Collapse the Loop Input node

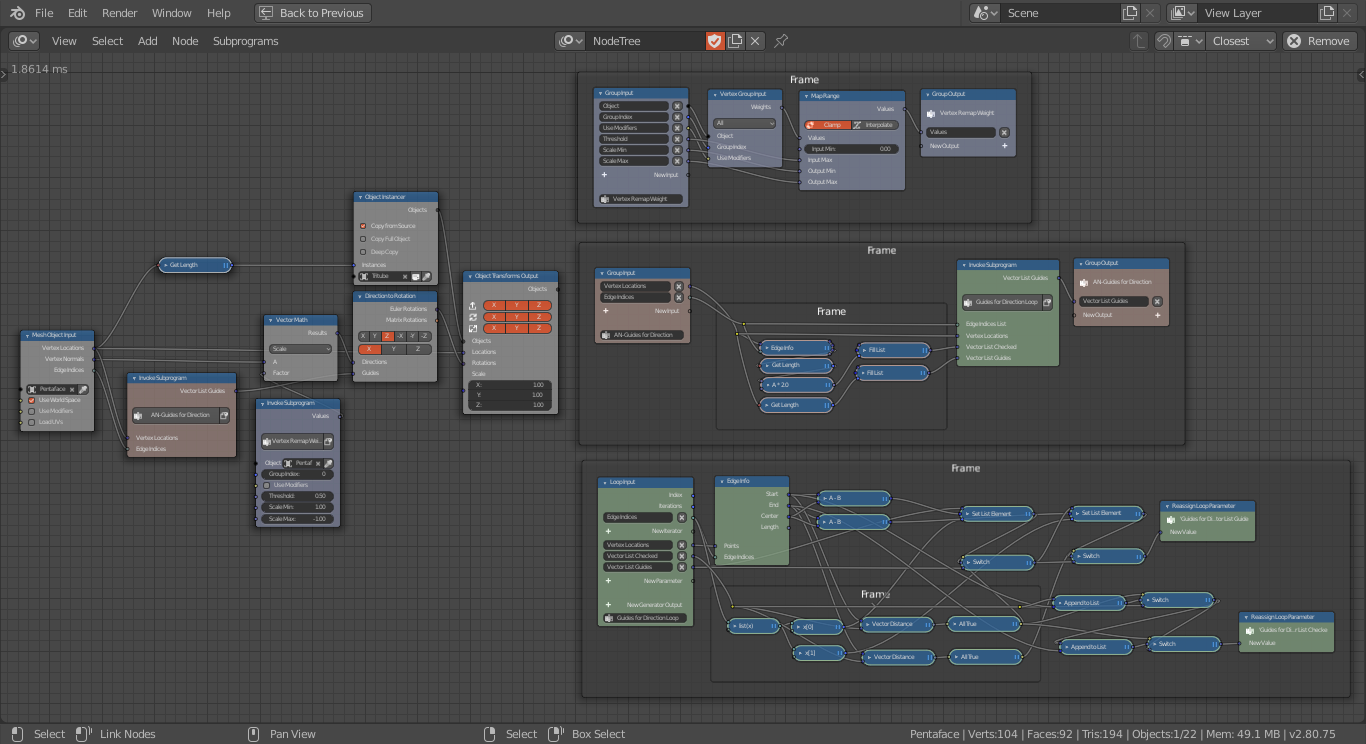[604, 482]
